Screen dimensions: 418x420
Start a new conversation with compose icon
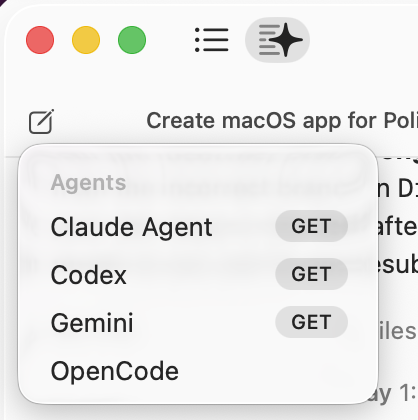click(41, 121)
